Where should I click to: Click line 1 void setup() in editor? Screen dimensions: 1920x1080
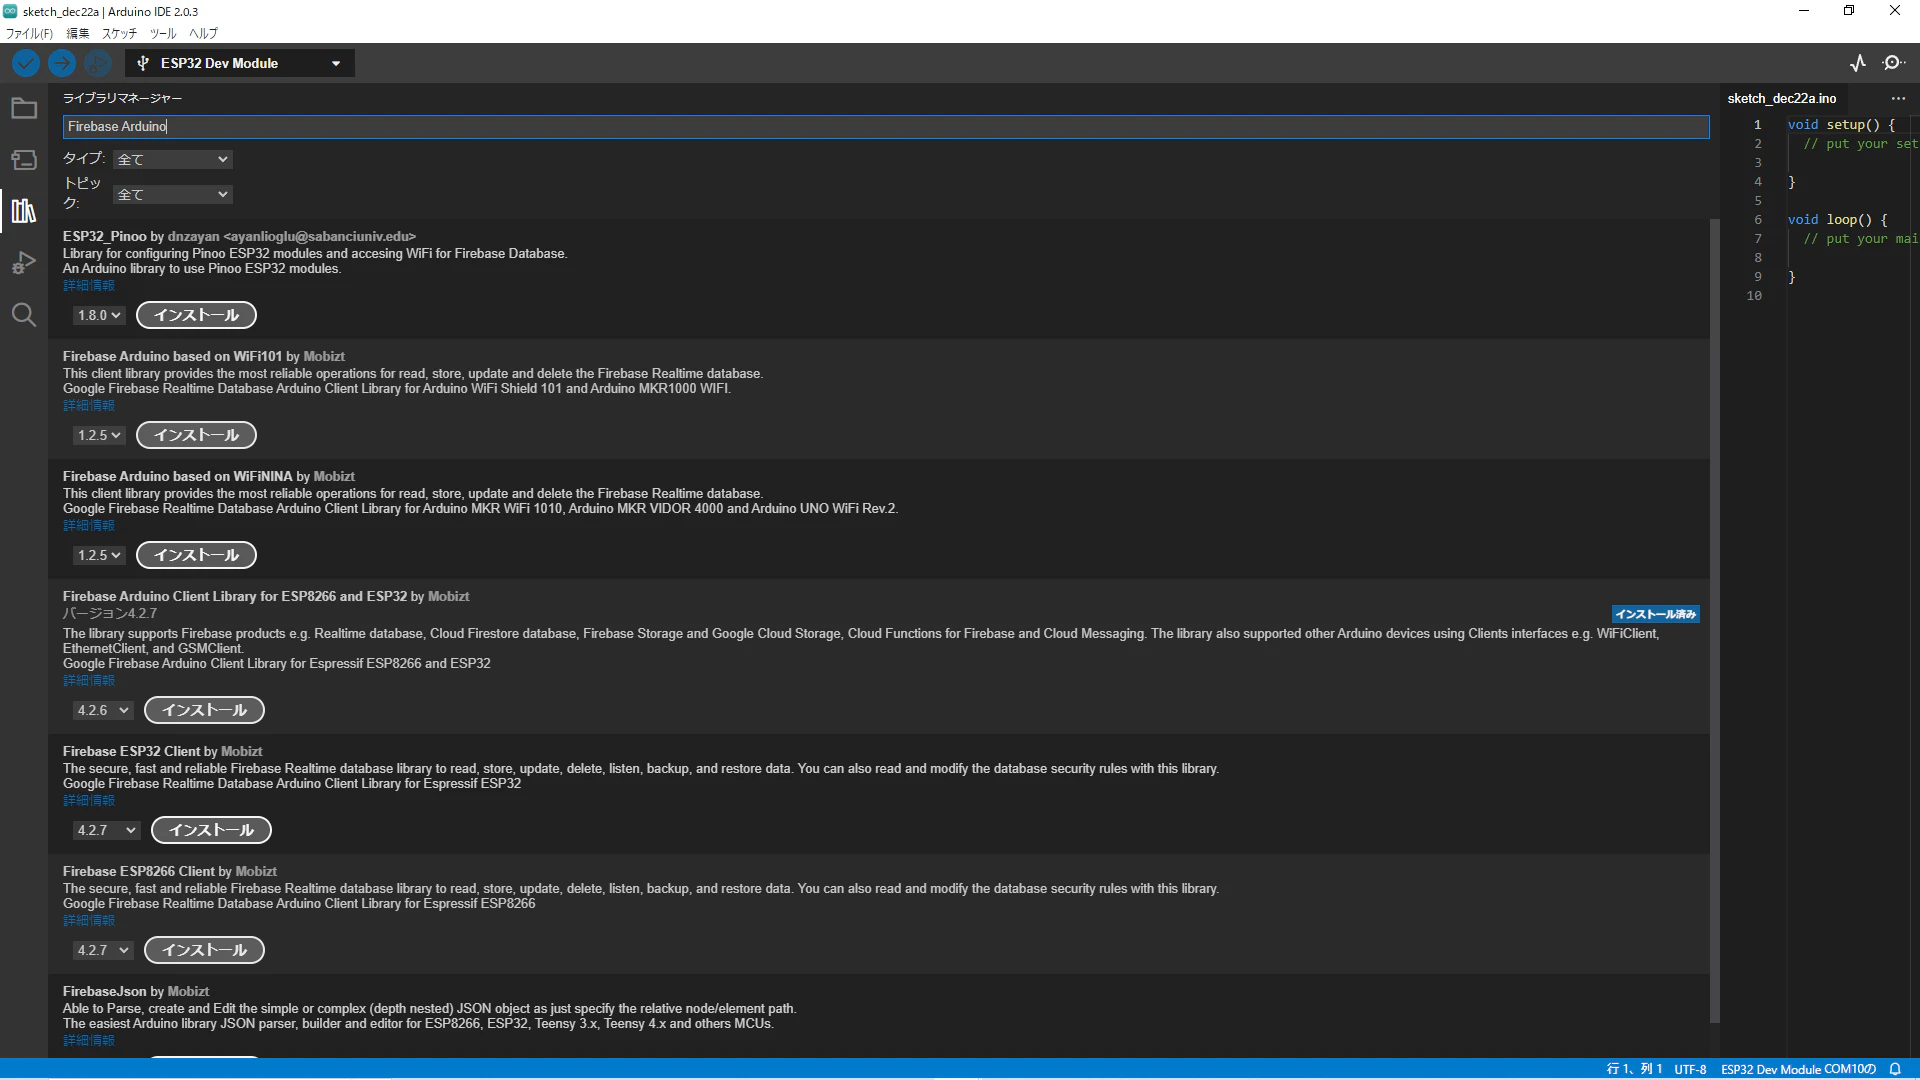pyautogui.click(x=1841, y=125)
